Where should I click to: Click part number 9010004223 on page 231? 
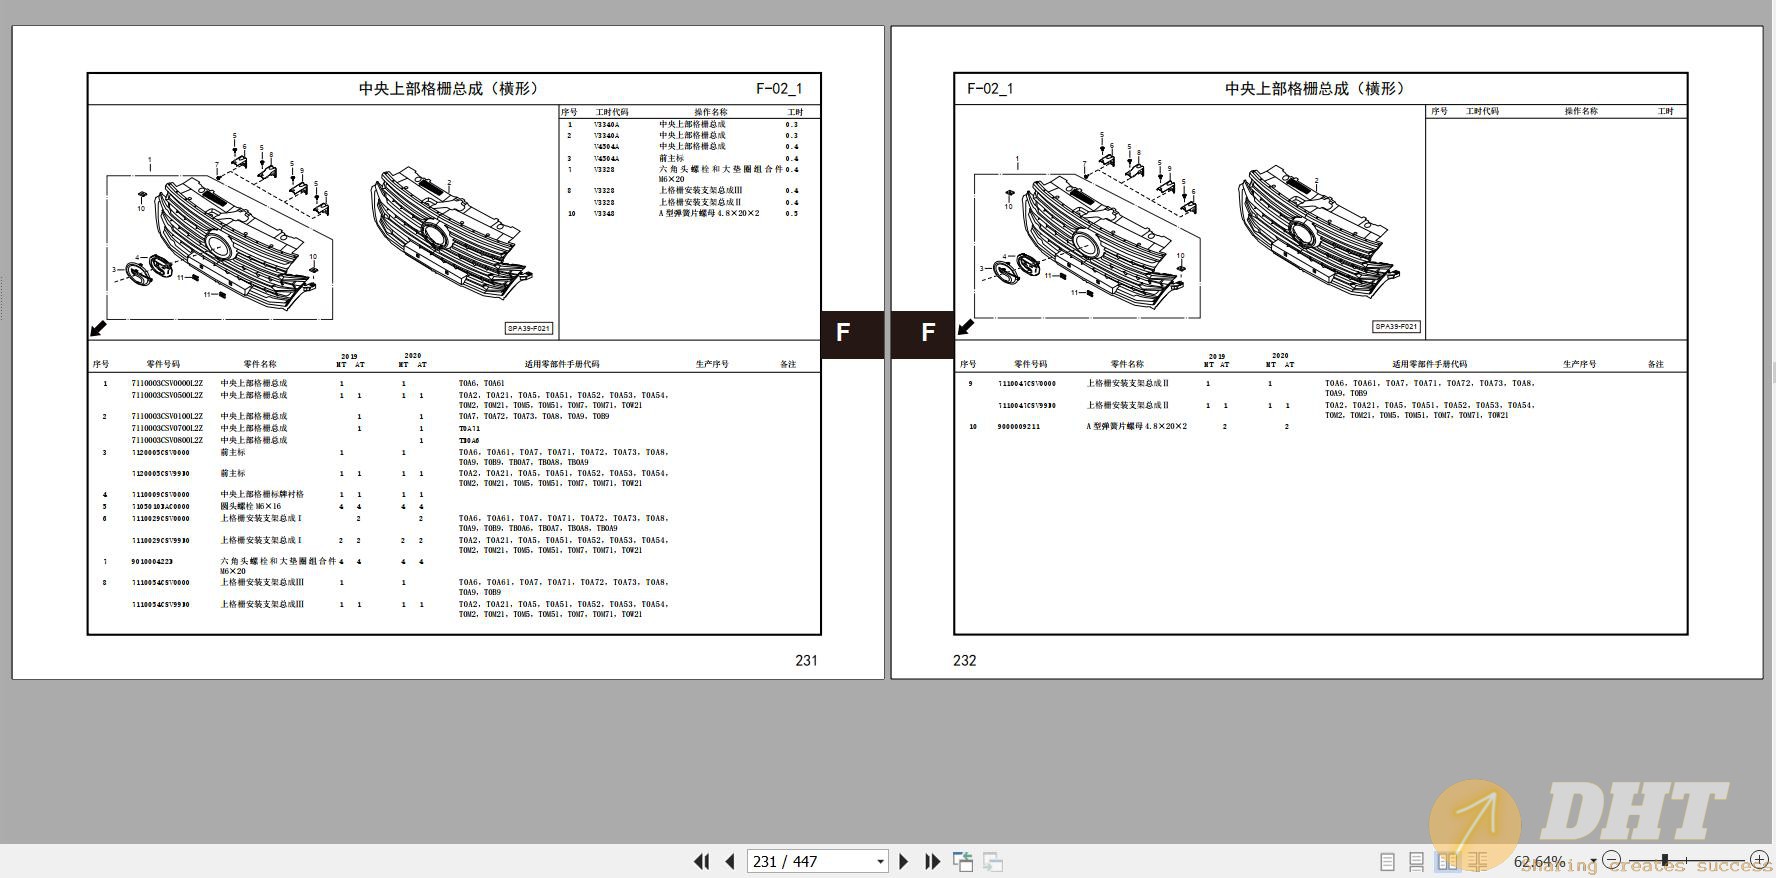[x=152, y=562]
